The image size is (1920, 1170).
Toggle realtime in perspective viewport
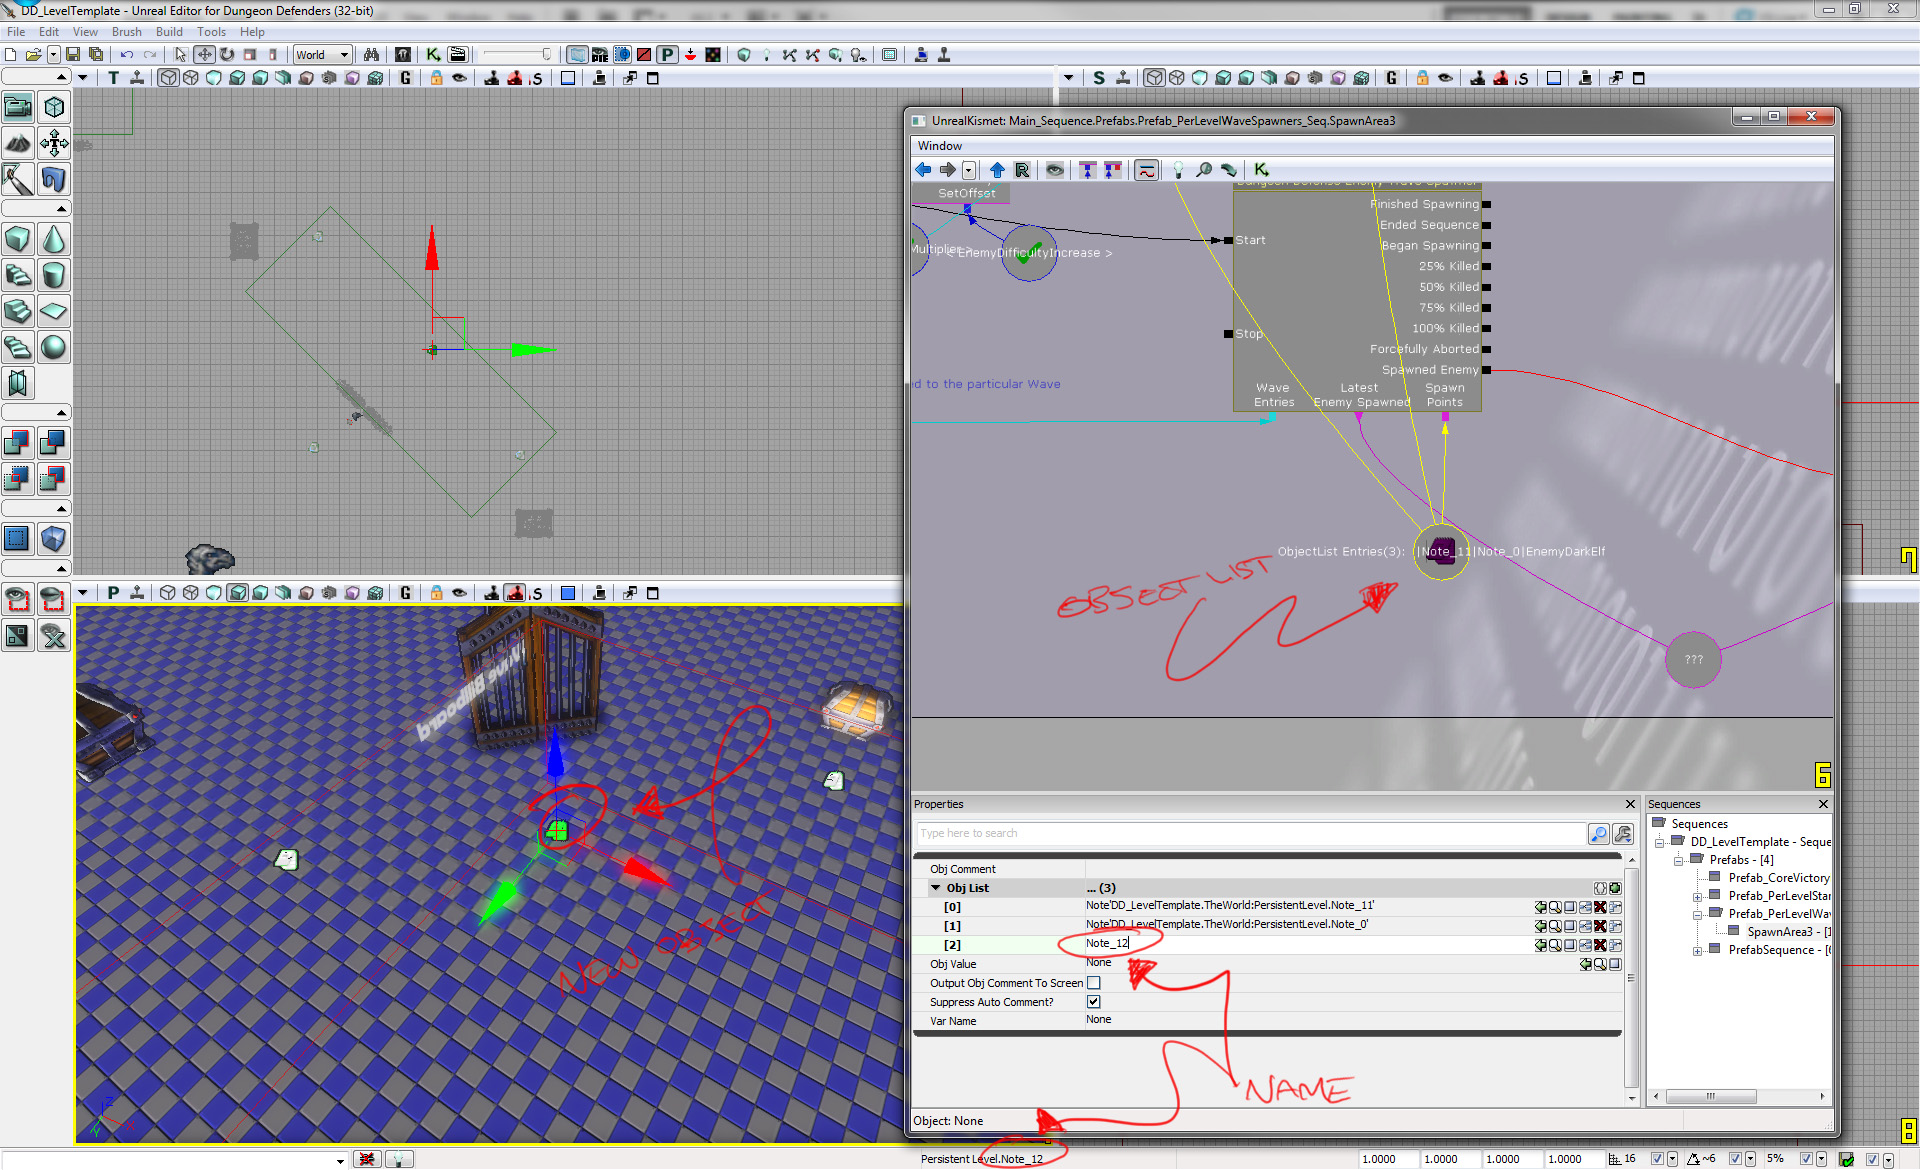tap(138, 593)
